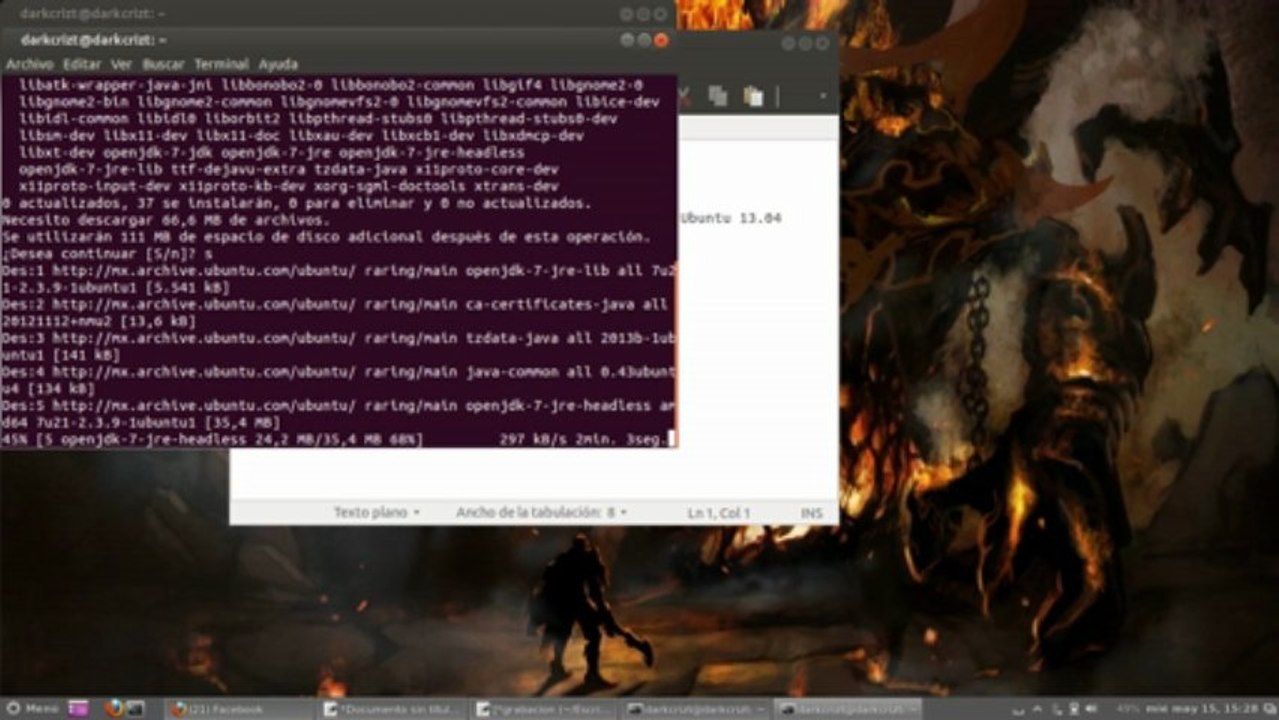
Task: Click the Copy icon in the gedit toolbar
Action: pyautogui.click(x=718, y=96)
